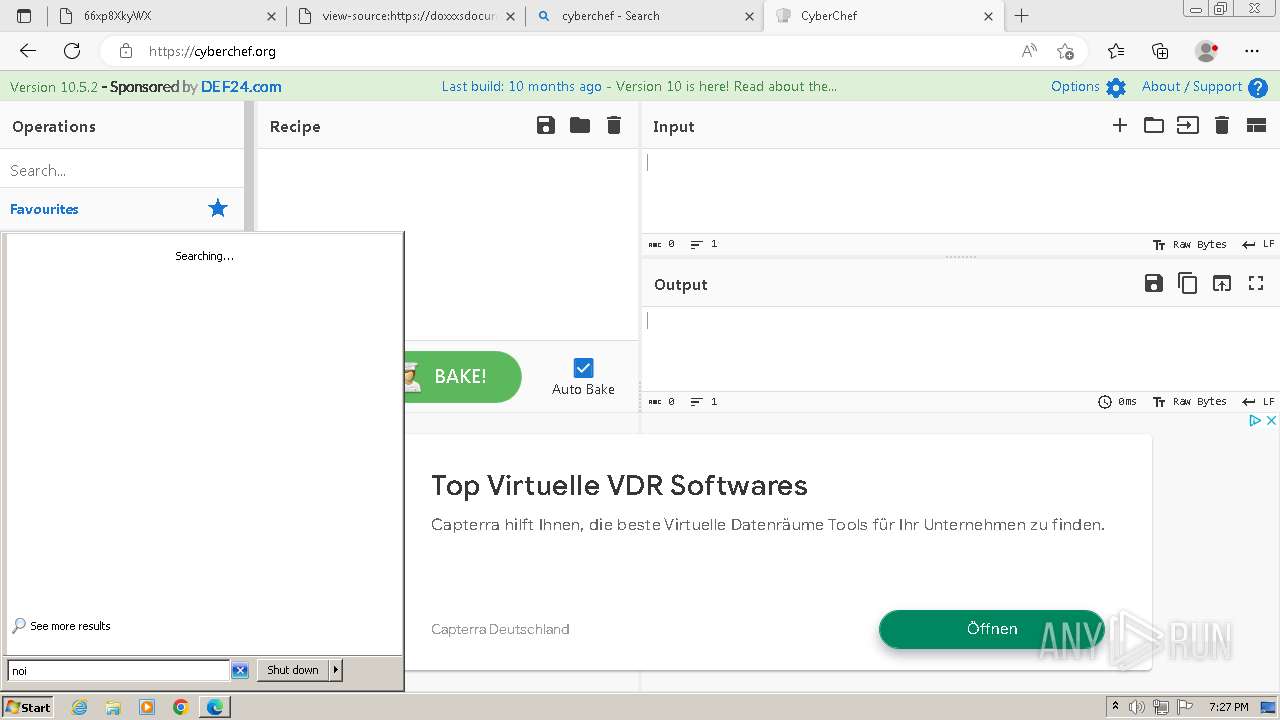Reset the pane layout
1280x720 pixels.
[1256, 125]
